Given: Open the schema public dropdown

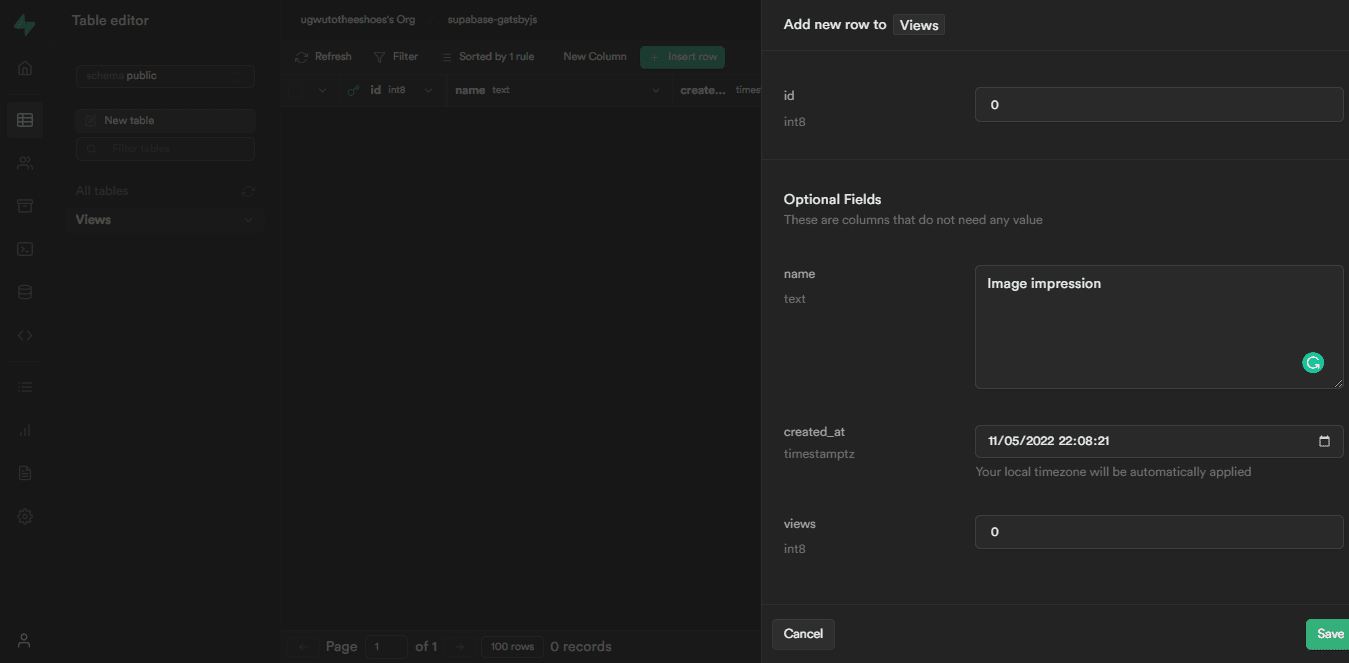Looking at the screenshot, I should click(x=165, y=76).
